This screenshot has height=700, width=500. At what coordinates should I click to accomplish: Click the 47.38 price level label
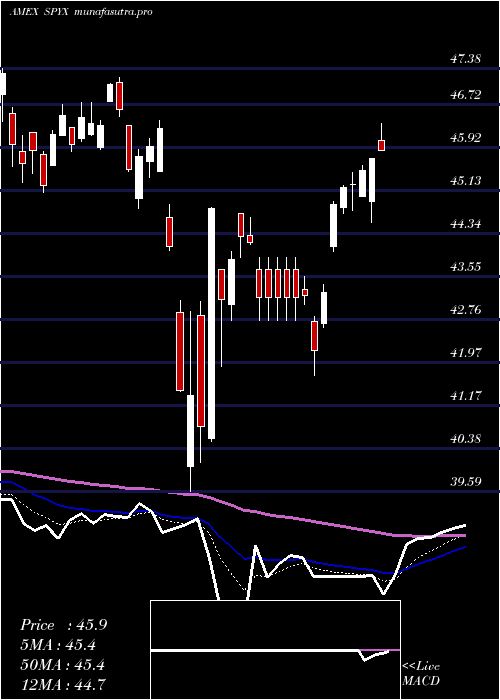pyautogui.click(x=466, y=58)
